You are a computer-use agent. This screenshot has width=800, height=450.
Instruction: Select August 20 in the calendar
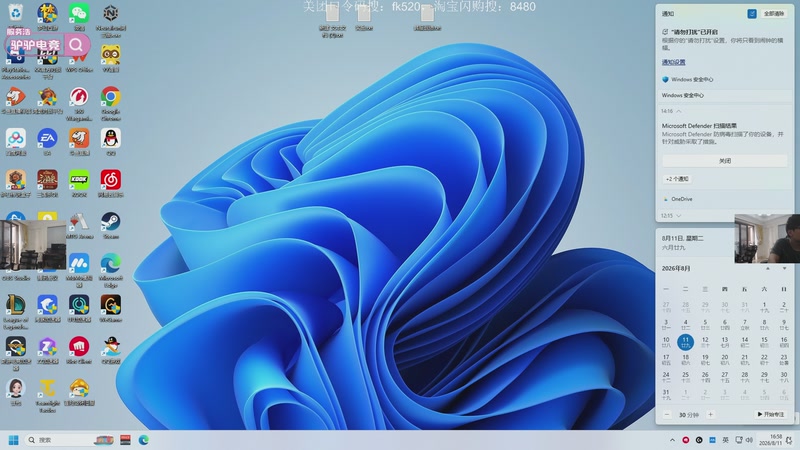pos(724,360)
